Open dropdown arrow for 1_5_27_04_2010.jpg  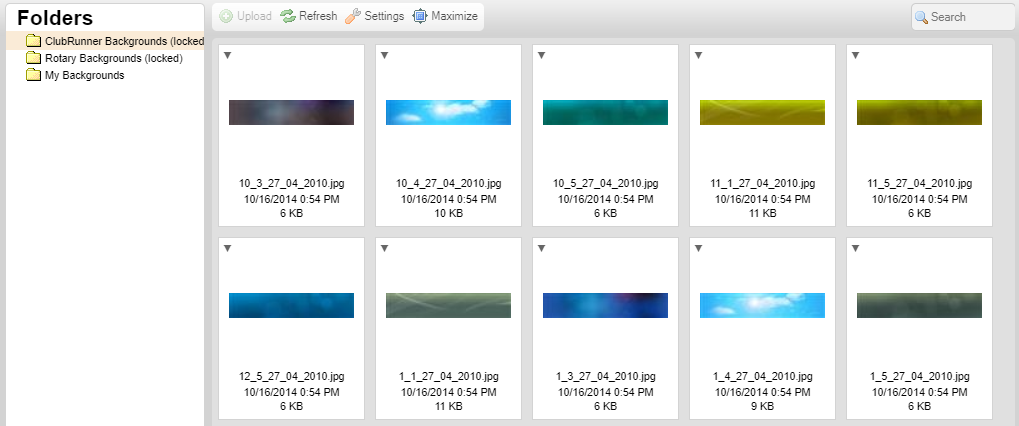pos(855,249)
